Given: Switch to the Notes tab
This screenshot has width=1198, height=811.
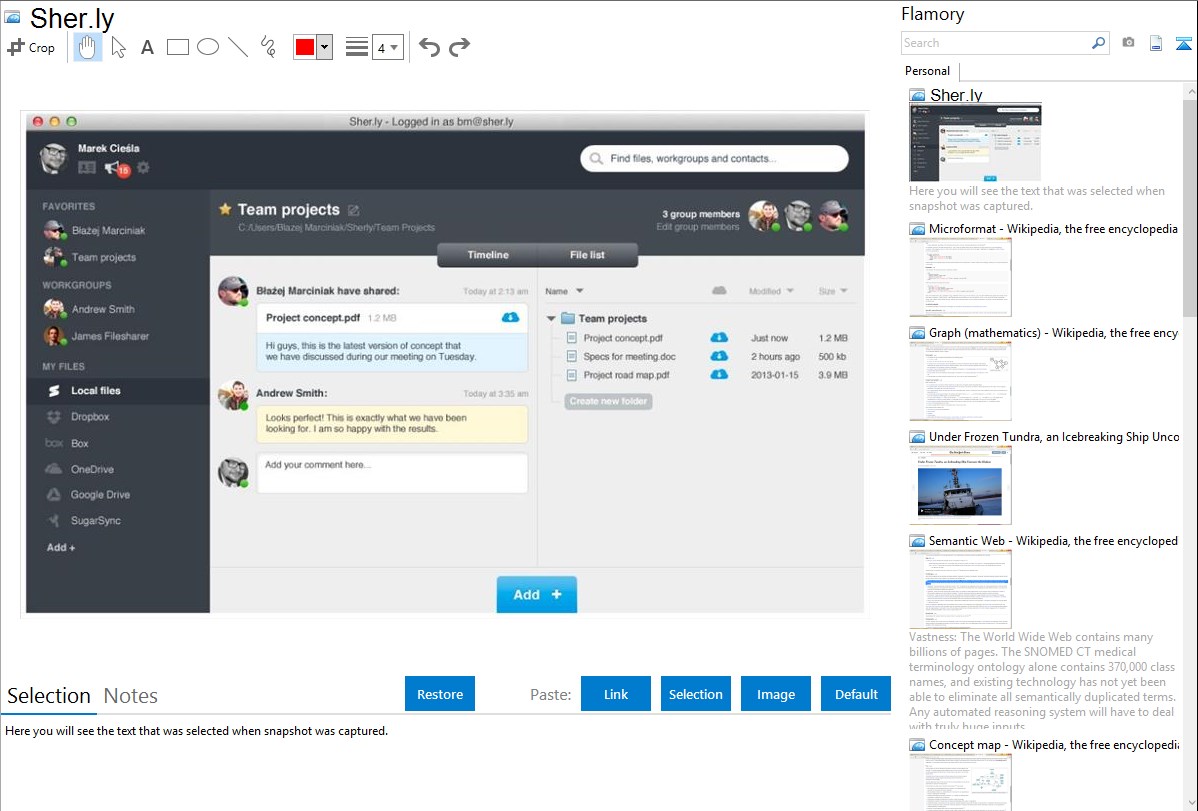Looking at the screenshot, I should 131,696.
